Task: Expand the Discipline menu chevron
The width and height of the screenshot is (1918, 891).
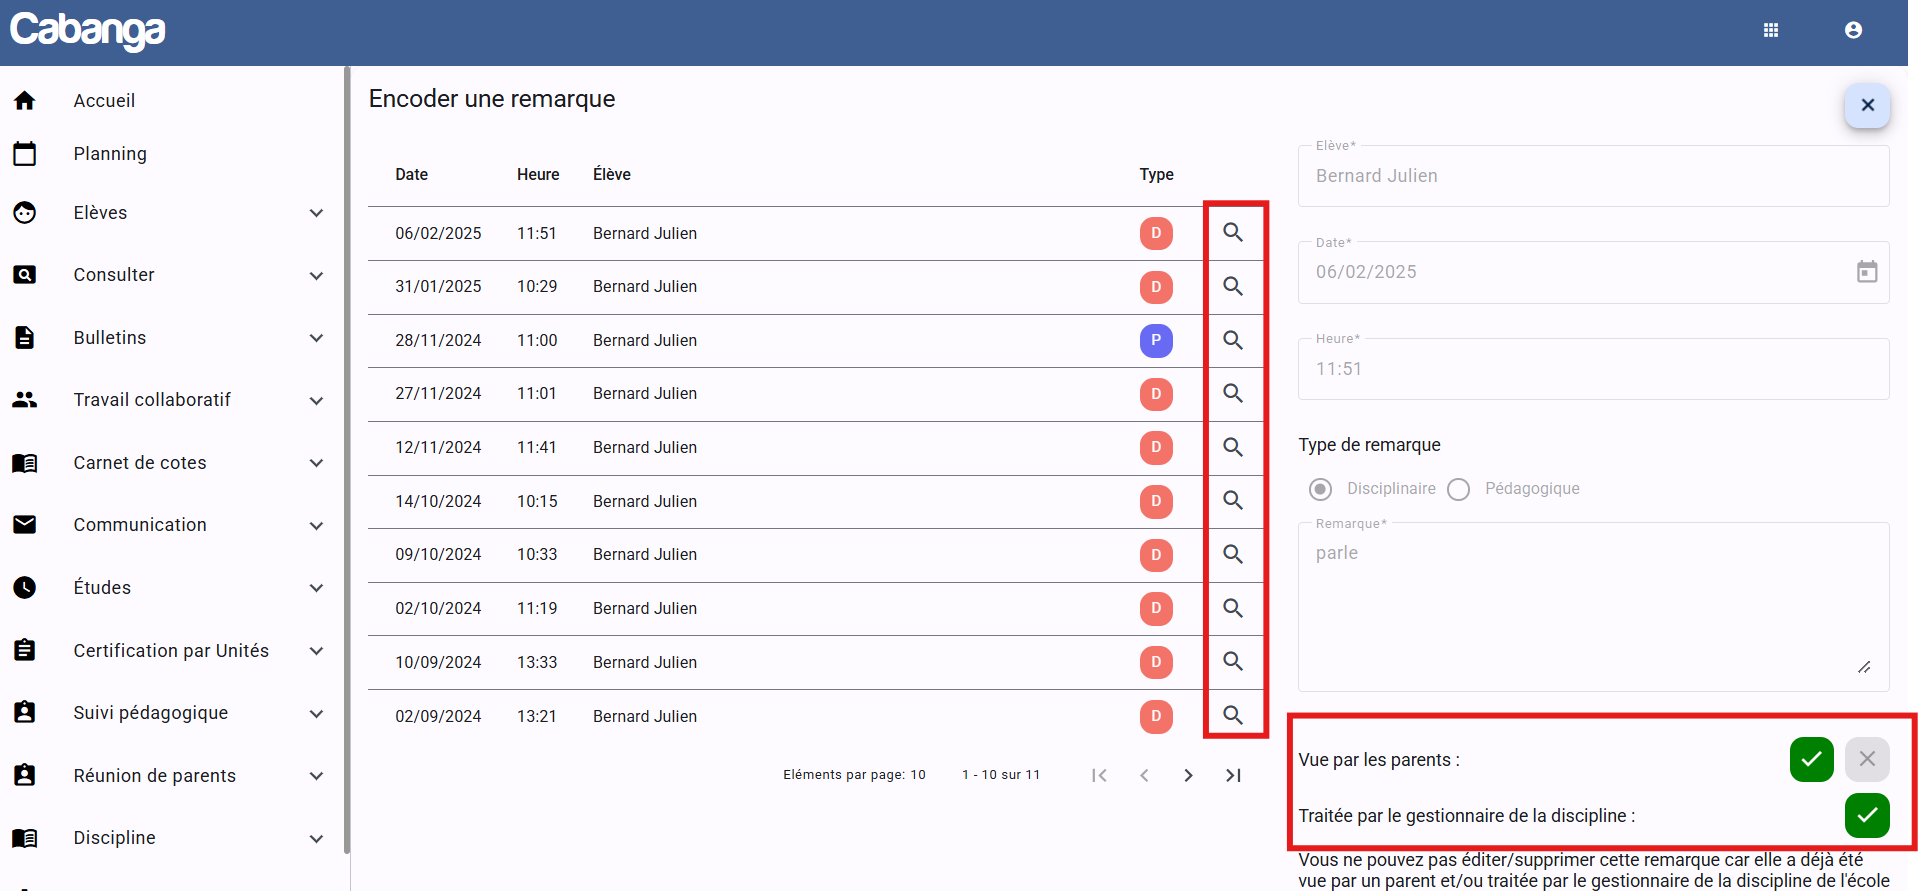Action: point(316,838)
